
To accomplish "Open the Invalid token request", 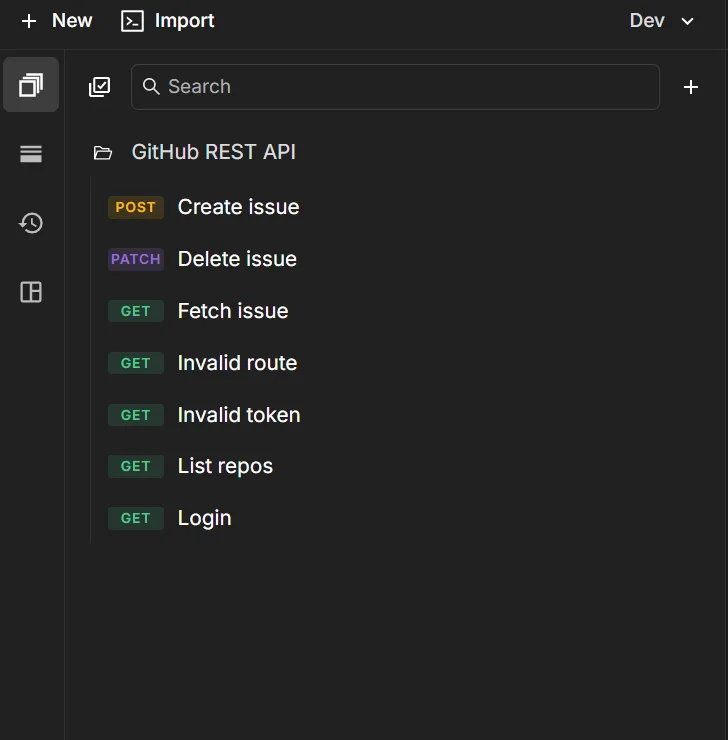I will [239, 414].
